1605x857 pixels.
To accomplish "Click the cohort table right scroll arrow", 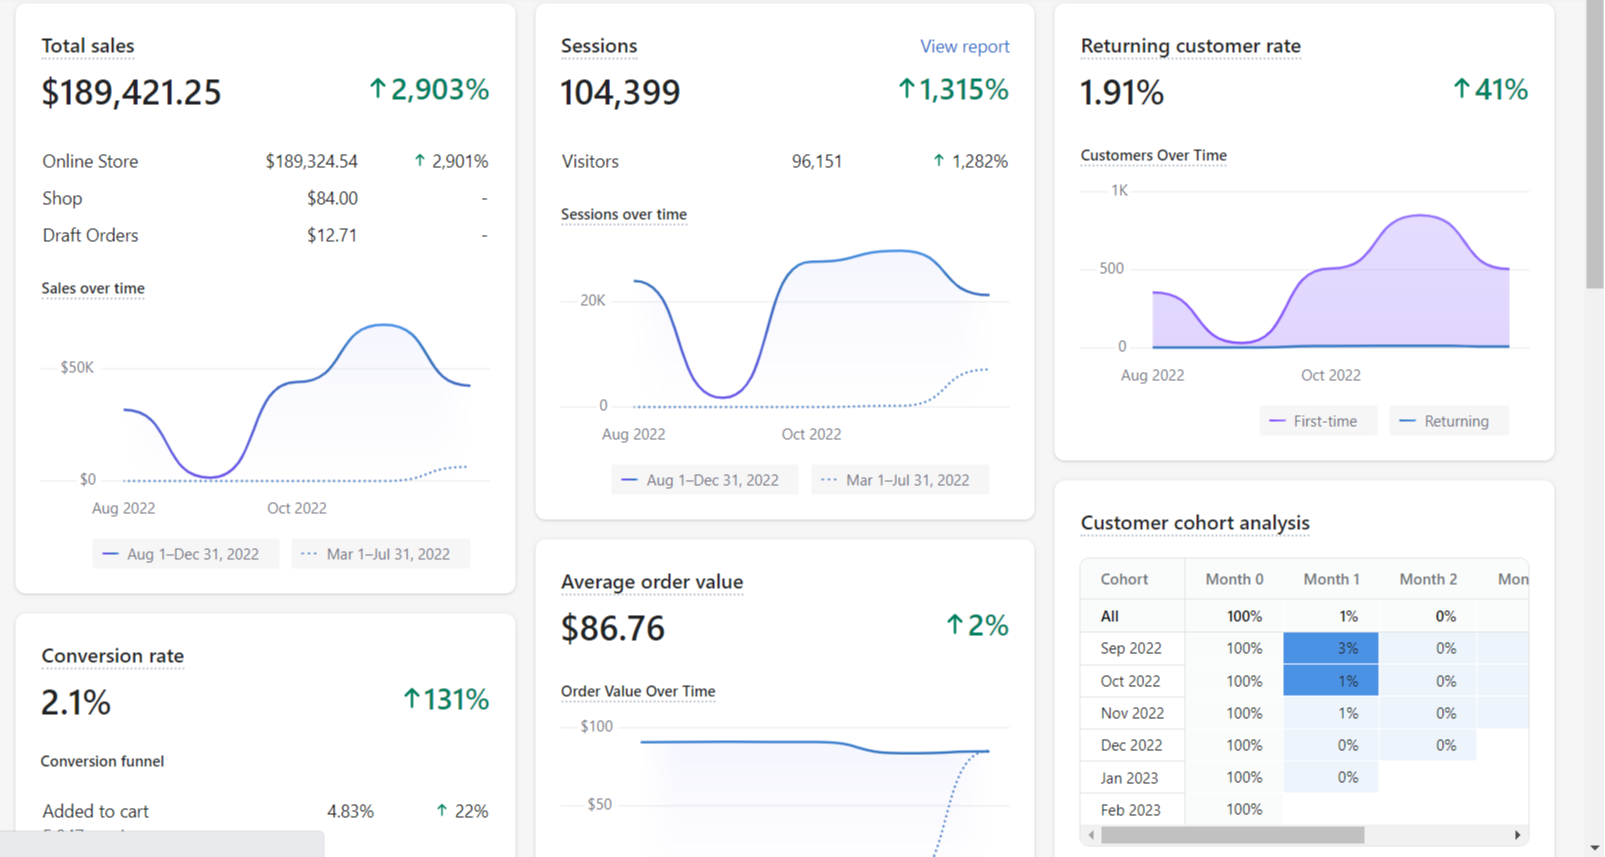I will (1517, 835).
